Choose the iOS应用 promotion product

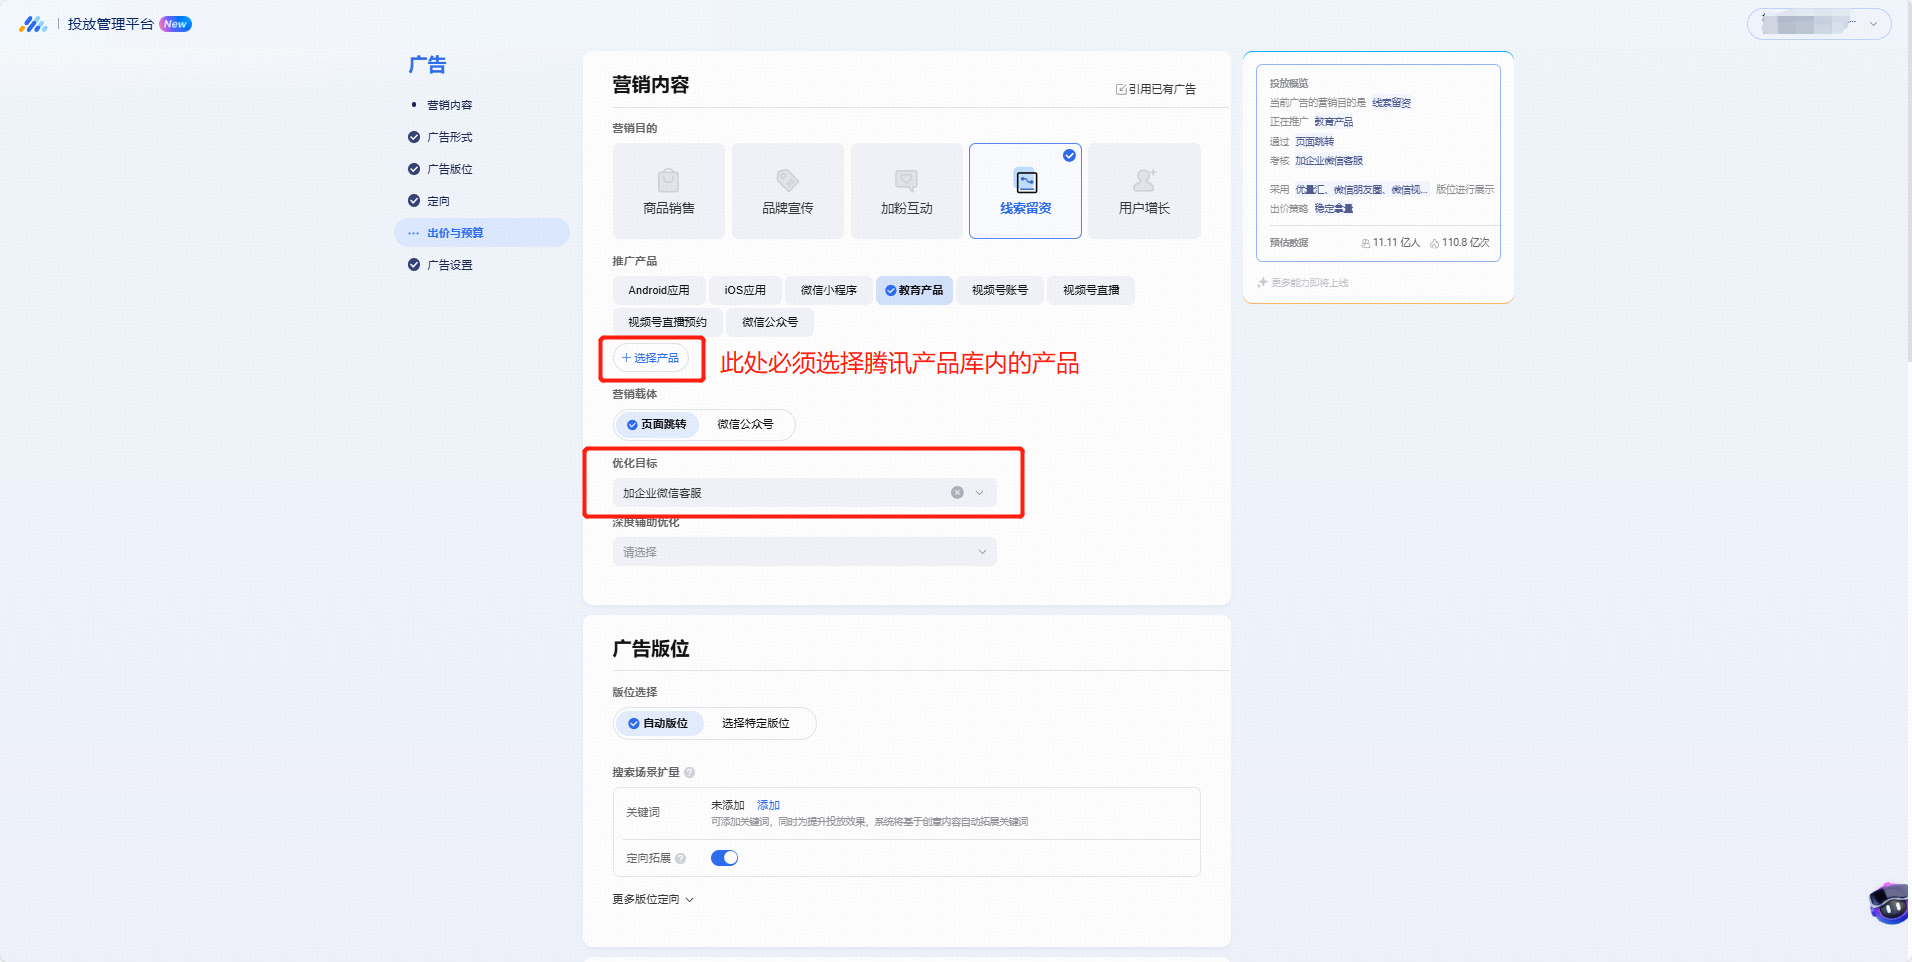[x=745, y=290]
